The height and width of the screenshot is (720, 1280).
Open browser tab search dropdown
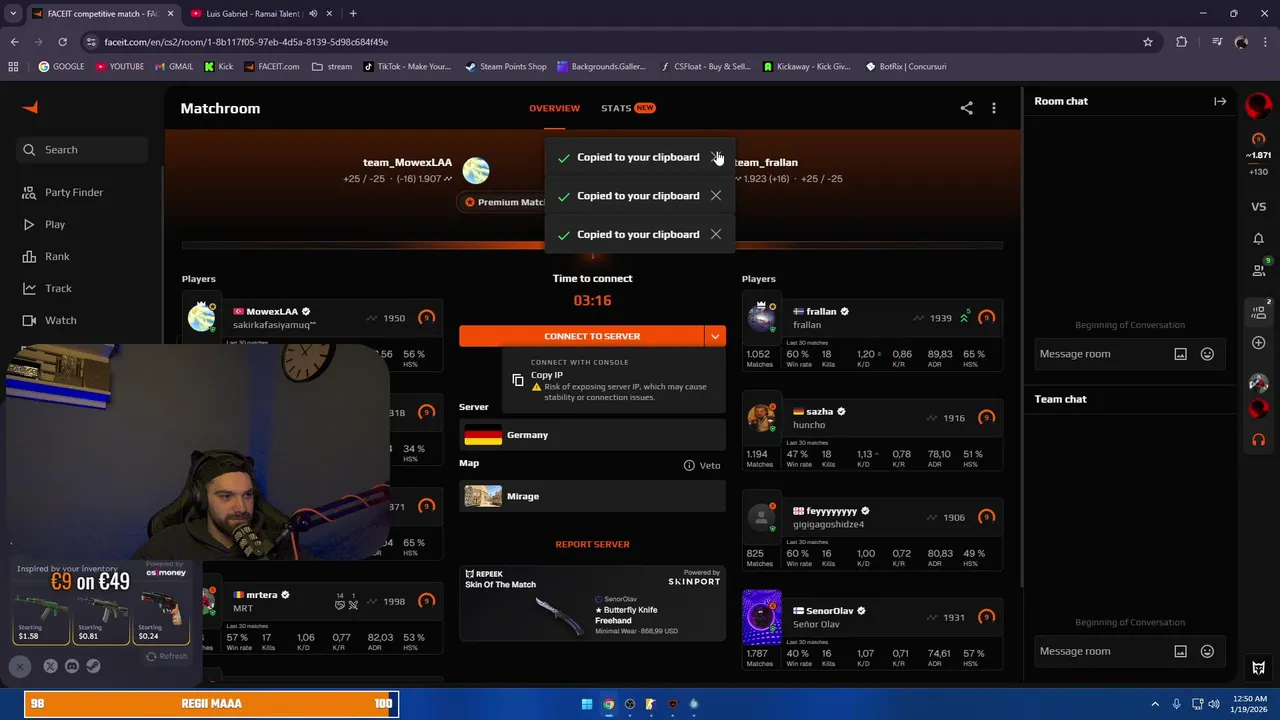tap(13, 13)
